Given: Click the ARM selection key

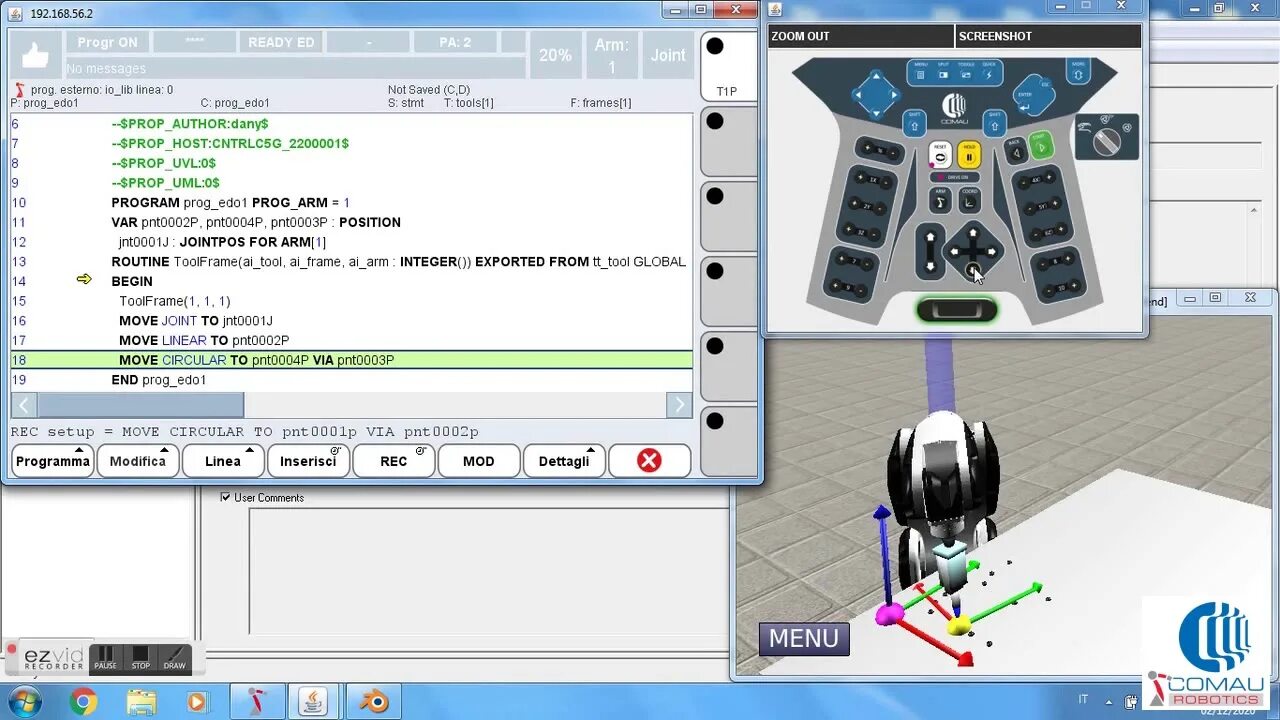Looking at the screenshot, I should pyautogui.click(x=940, y=201).
